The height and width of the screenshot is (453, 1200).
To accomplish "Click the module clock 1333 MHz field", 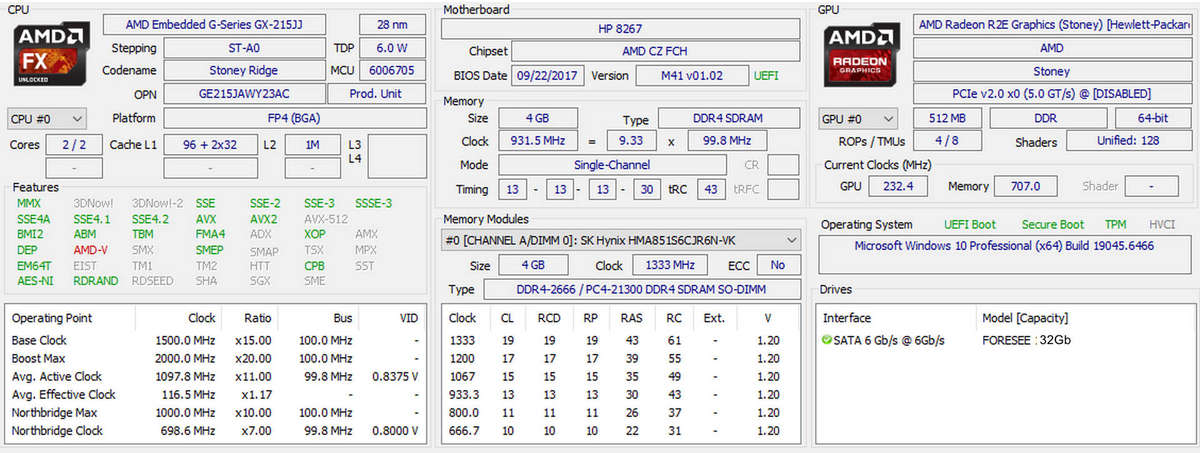I will (671, 265).
